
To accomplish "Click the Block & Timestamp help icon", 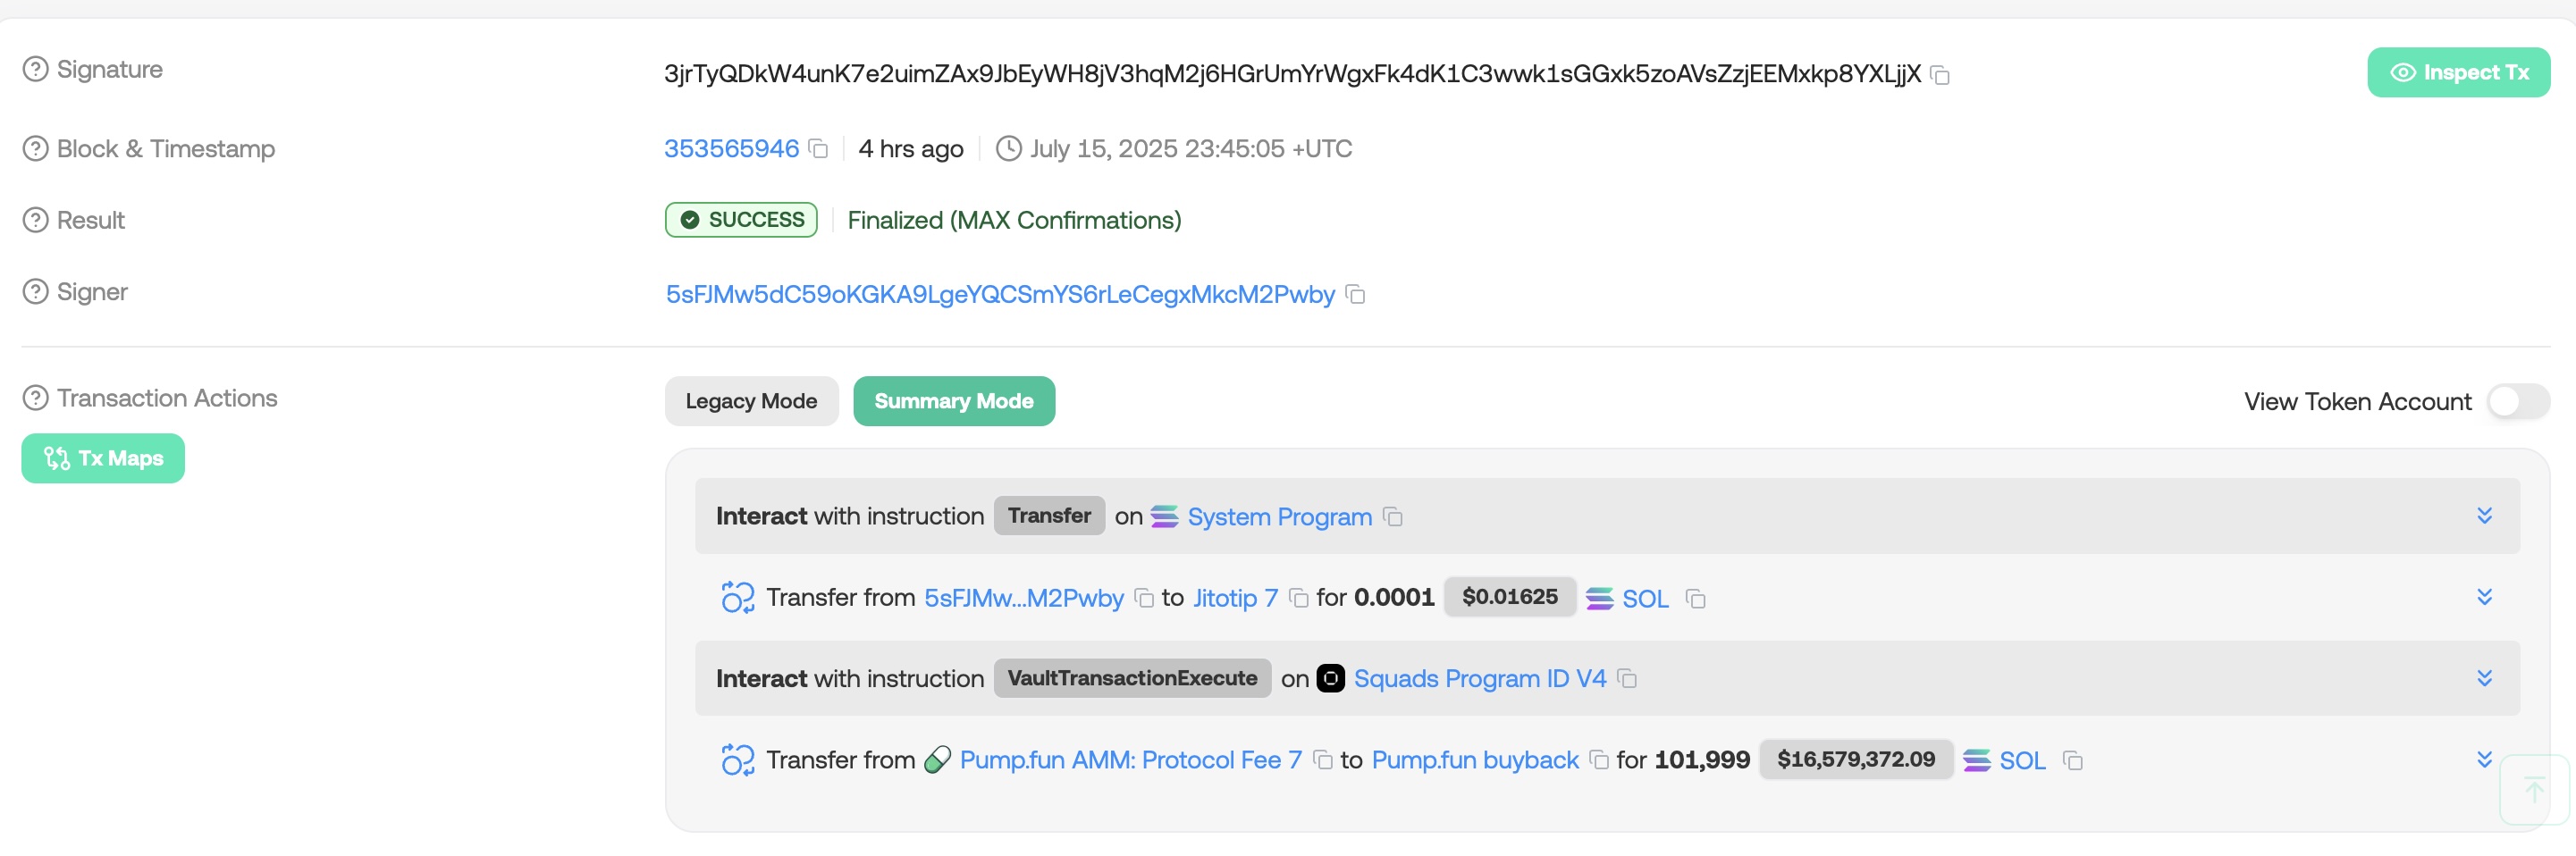I will click(x=36, y=149).
